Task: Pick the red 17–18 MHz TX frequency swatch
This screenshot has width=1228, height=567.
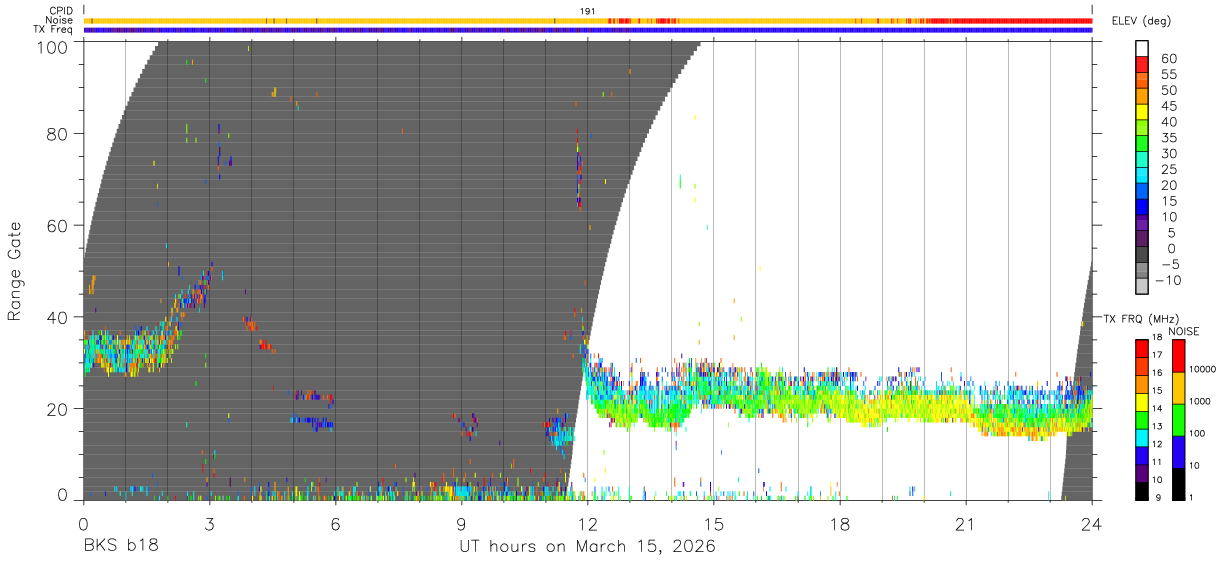Action: tap(1142, 348)
